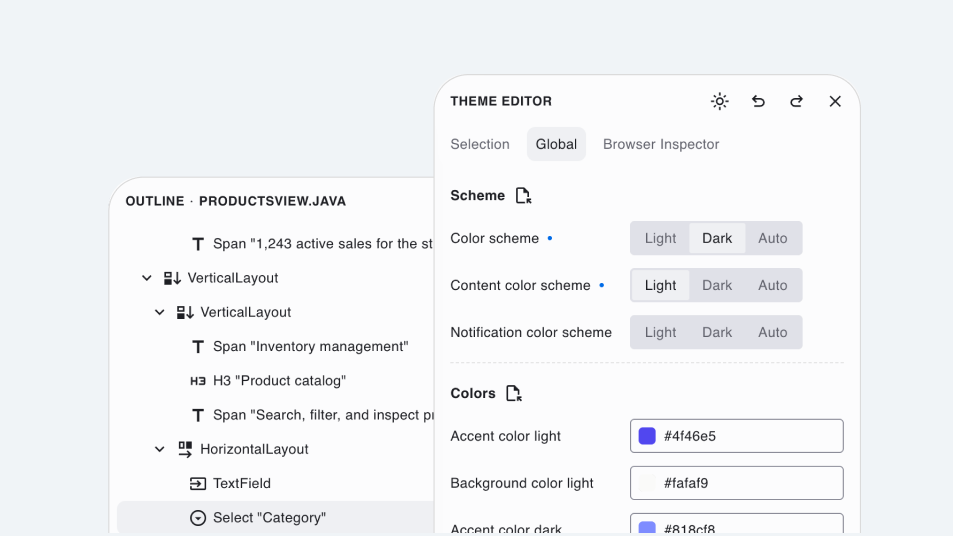Collapse the HorizontalLayout tree node
953x536 pixels.
click(160, 450)
